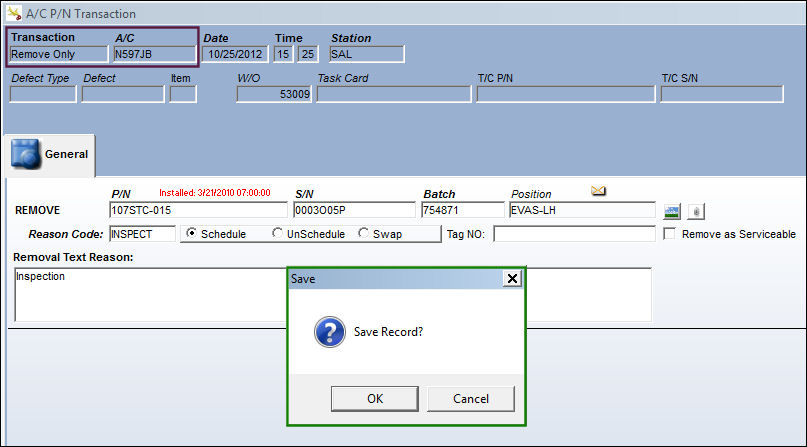The width and height of the screenshot is (807, 447).
Task: Enable Remove as Serviceable checkbox
Action: pos(669,234)
